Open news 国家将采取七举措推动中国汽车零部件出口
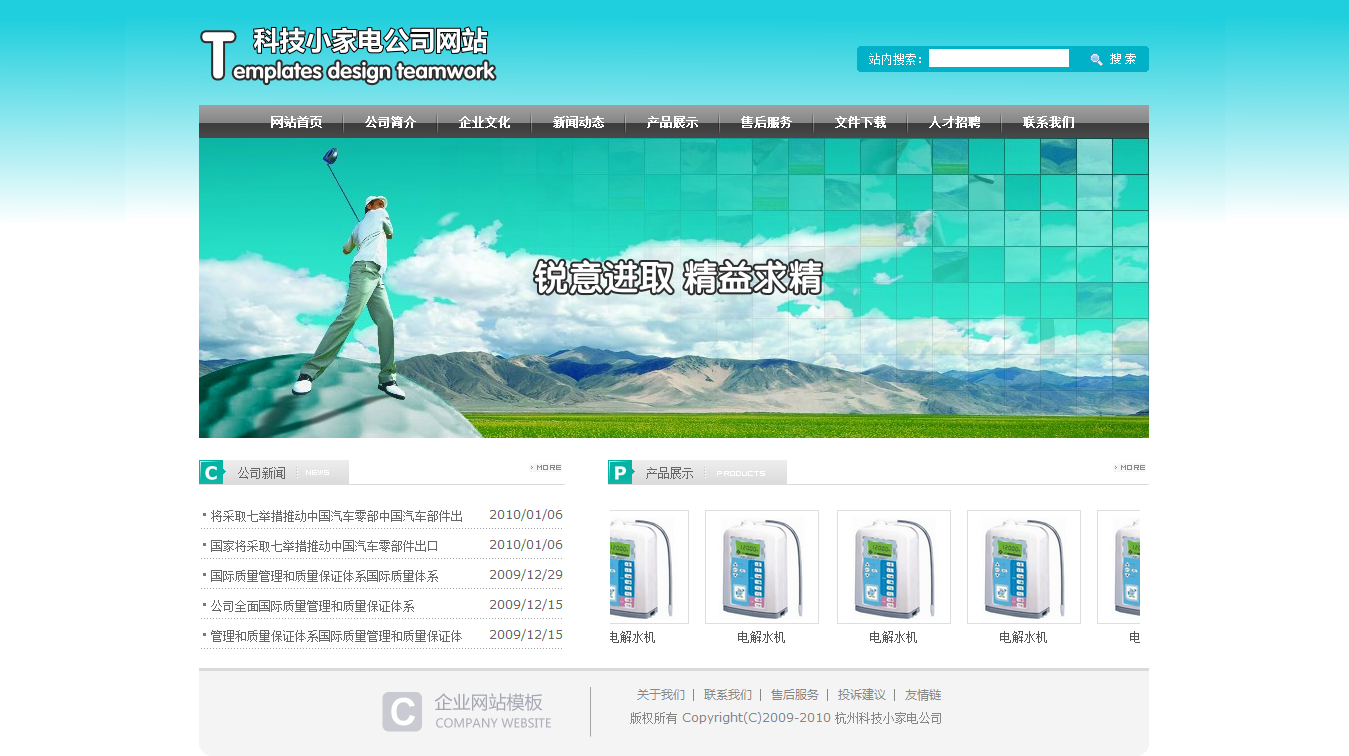Viewport: 1349px width, 756px height. pyautogui.click(x=324, y=546)
